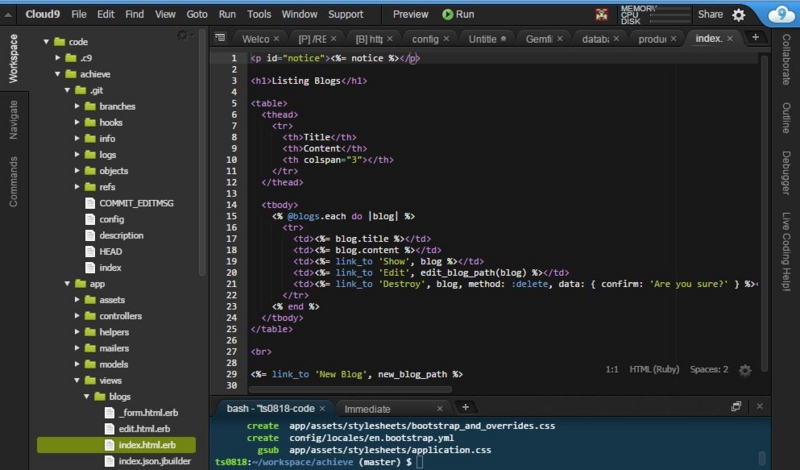Screen dimensions: 800x470
Task: Open workspace tree settings gear icon
Action: 183,35
